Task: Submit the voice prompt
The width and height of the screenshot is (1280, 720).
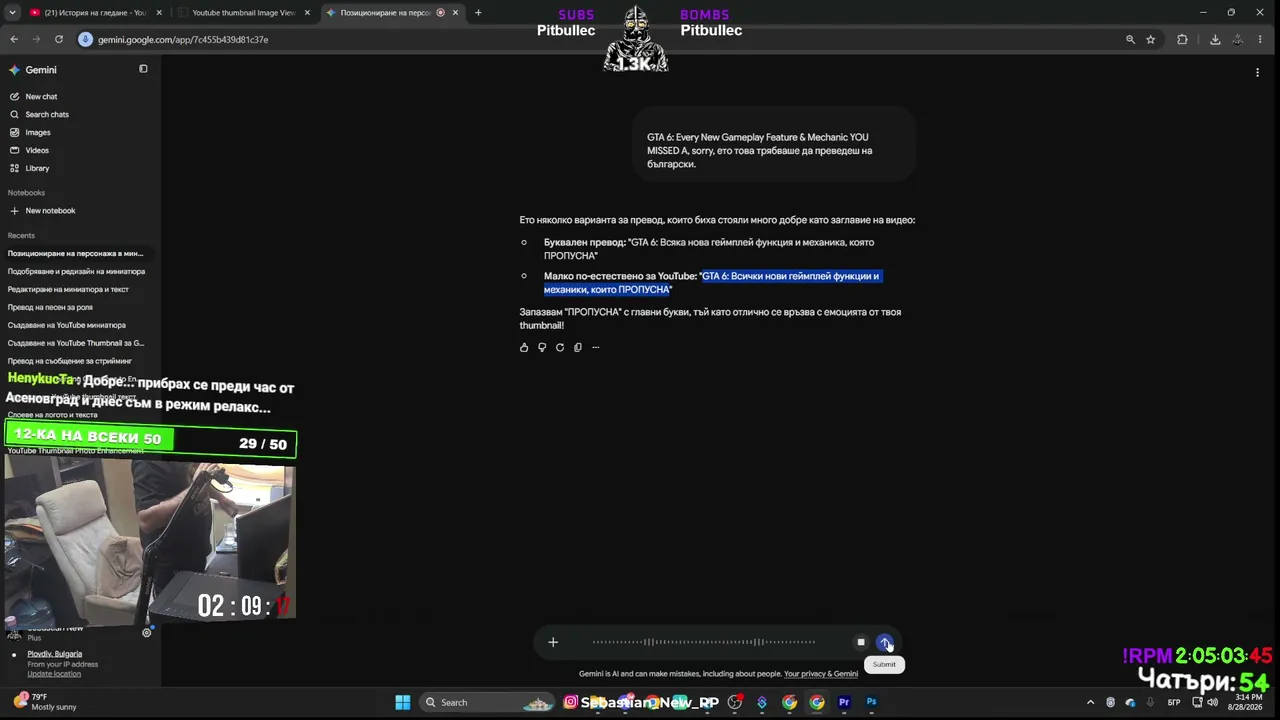Action: 885,642
